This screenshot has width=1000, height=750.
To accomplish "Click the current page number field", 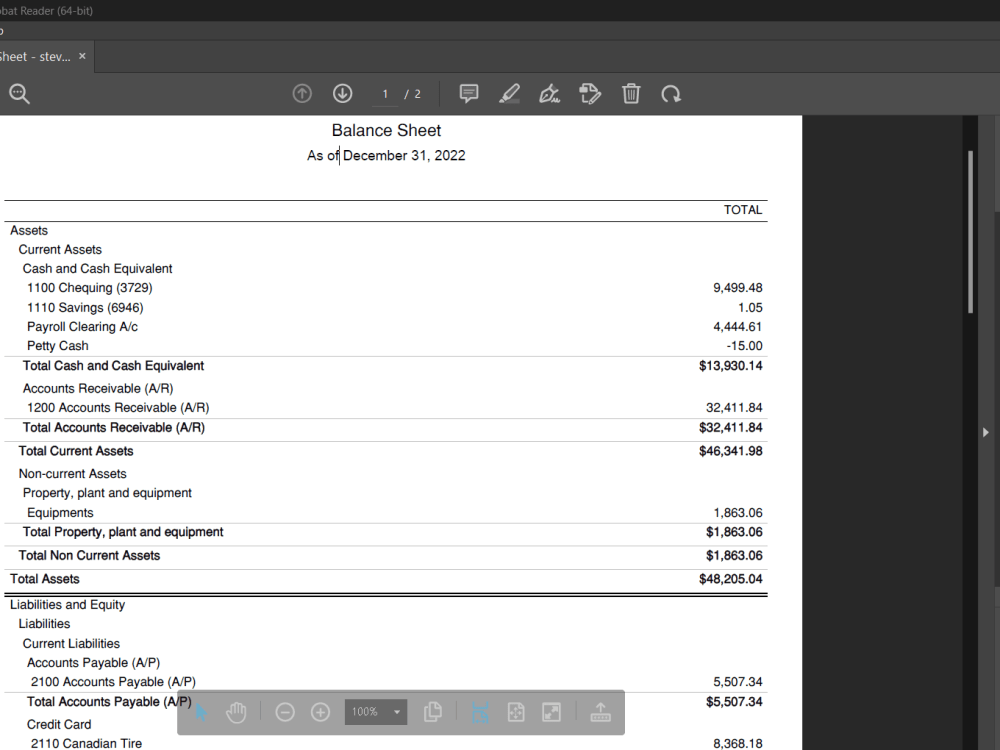I will tap(385, 94).
